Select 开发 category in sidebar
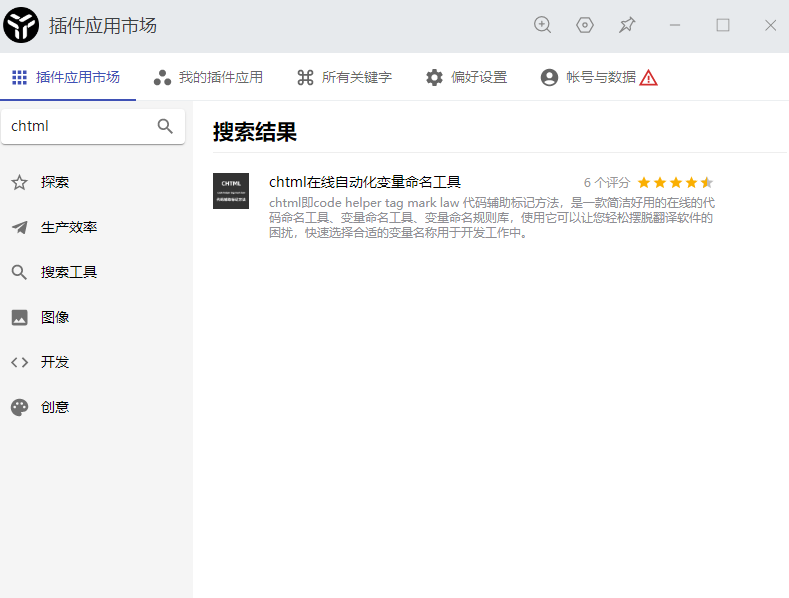Screen dimensions: 789x598 (x=96, y=362)
